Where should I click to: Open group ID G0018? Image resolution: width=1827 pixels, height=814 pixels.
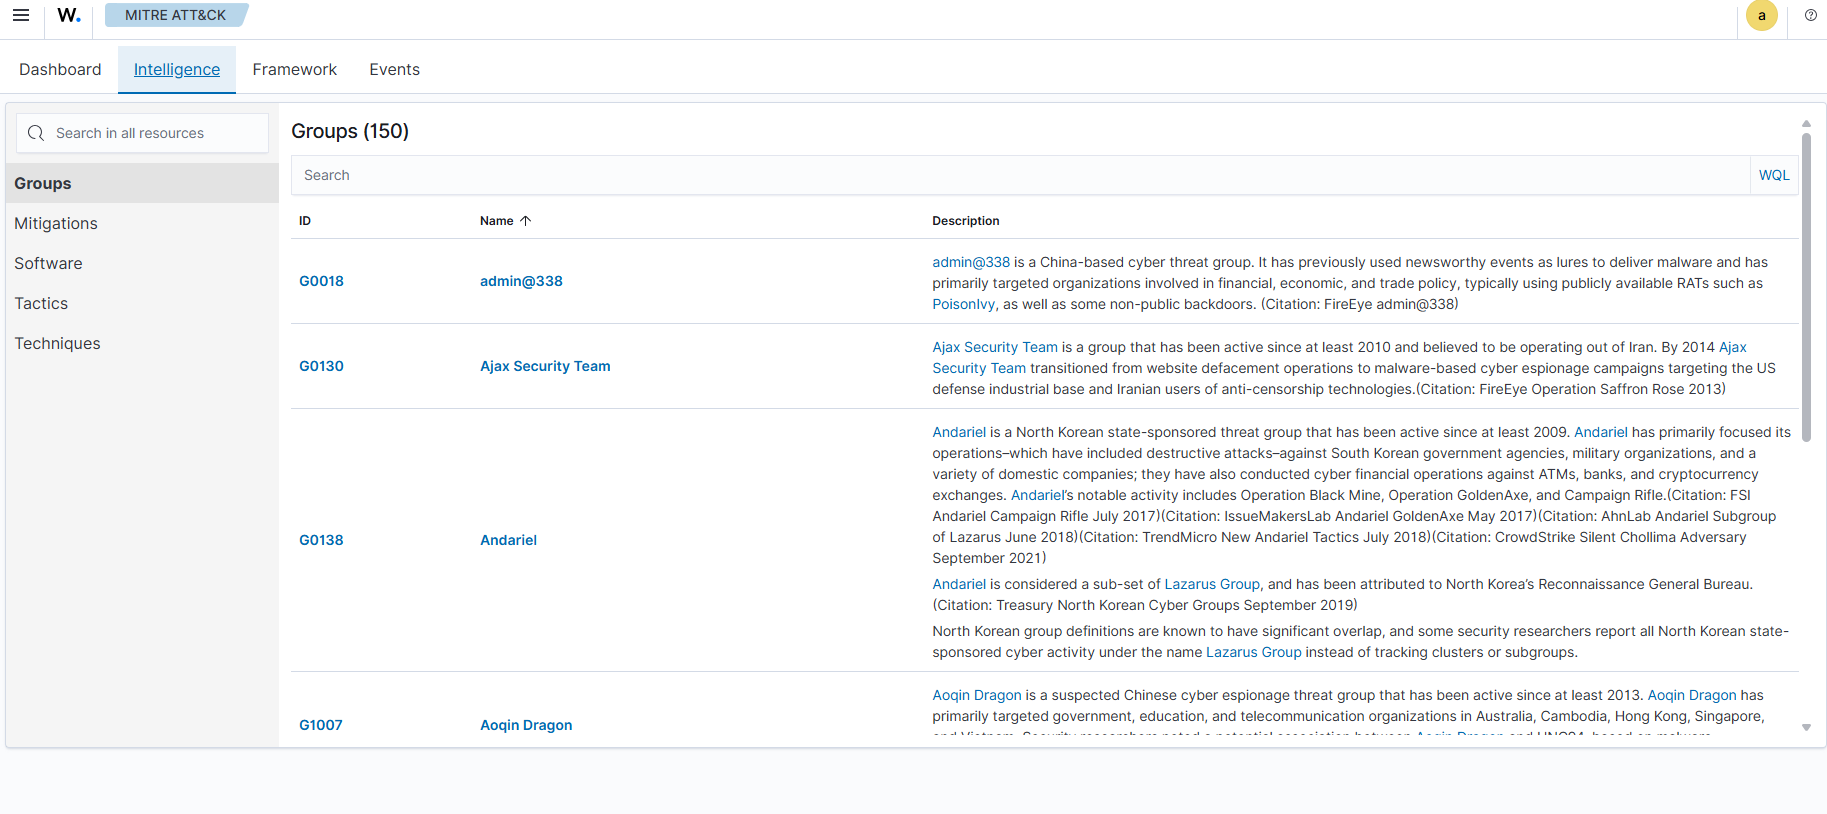321,281
